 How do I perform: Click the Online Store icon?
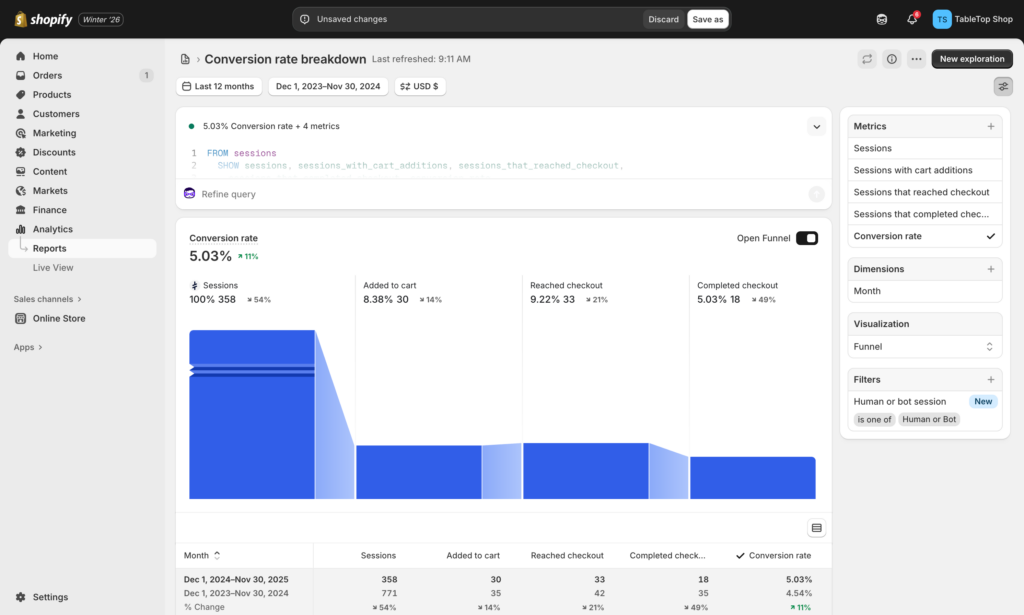tap(20, 319)
